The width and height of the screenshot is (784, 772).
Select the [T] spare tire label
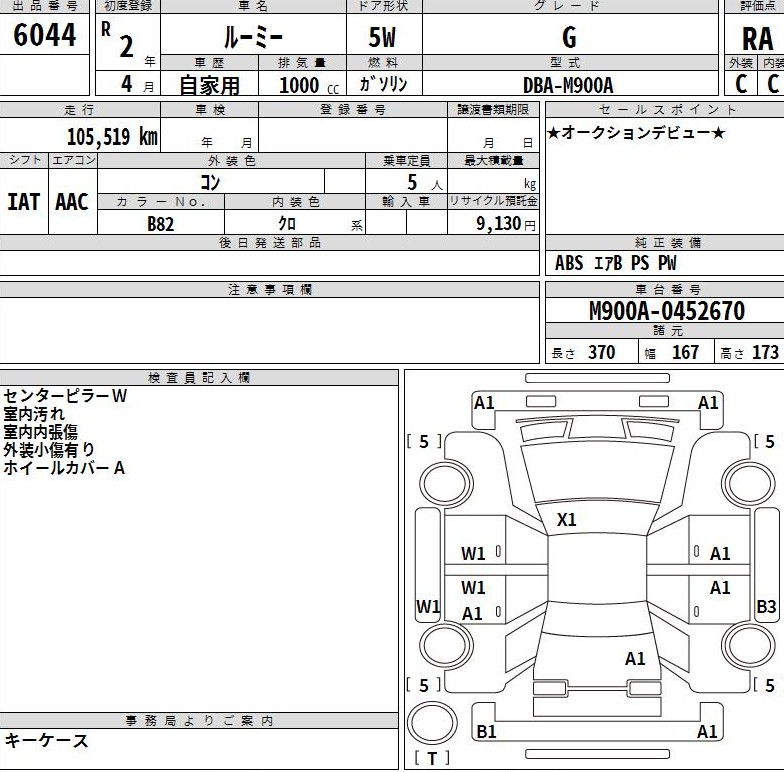pyautogui.click(x=432, y=758)
